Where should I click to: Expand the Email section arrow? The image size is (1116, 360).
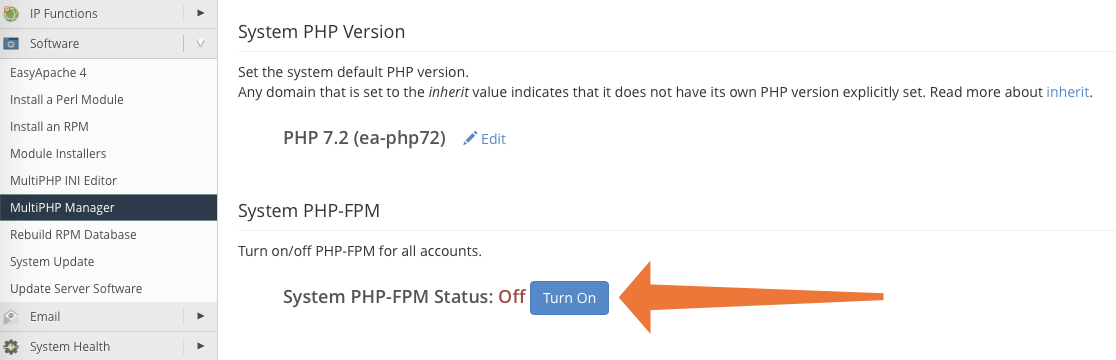click(x=201, y=316)
